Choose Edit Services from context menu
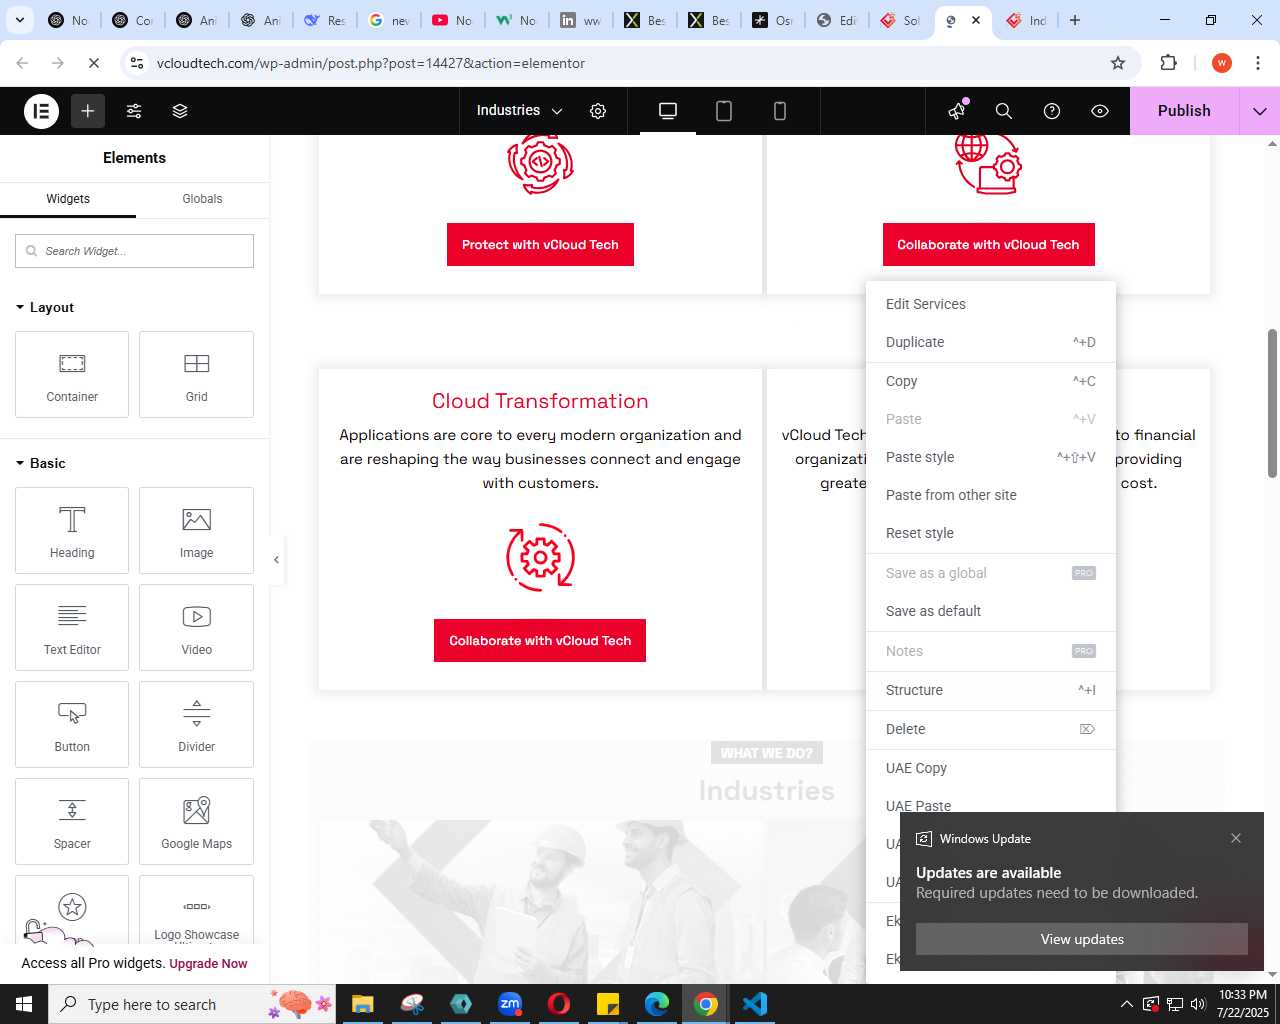The image size is (1280, 1024). [991, 304]
